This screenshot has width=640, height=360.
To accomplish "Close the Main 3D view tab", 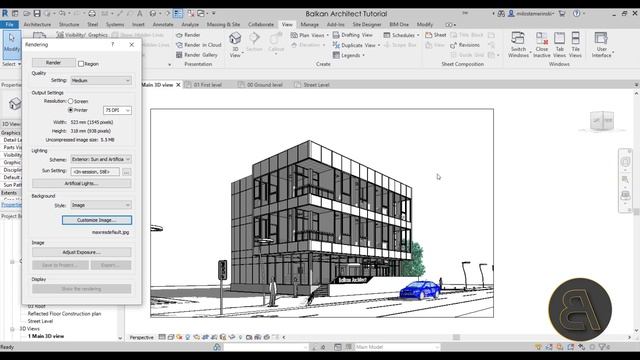I will tap(178, 85).
